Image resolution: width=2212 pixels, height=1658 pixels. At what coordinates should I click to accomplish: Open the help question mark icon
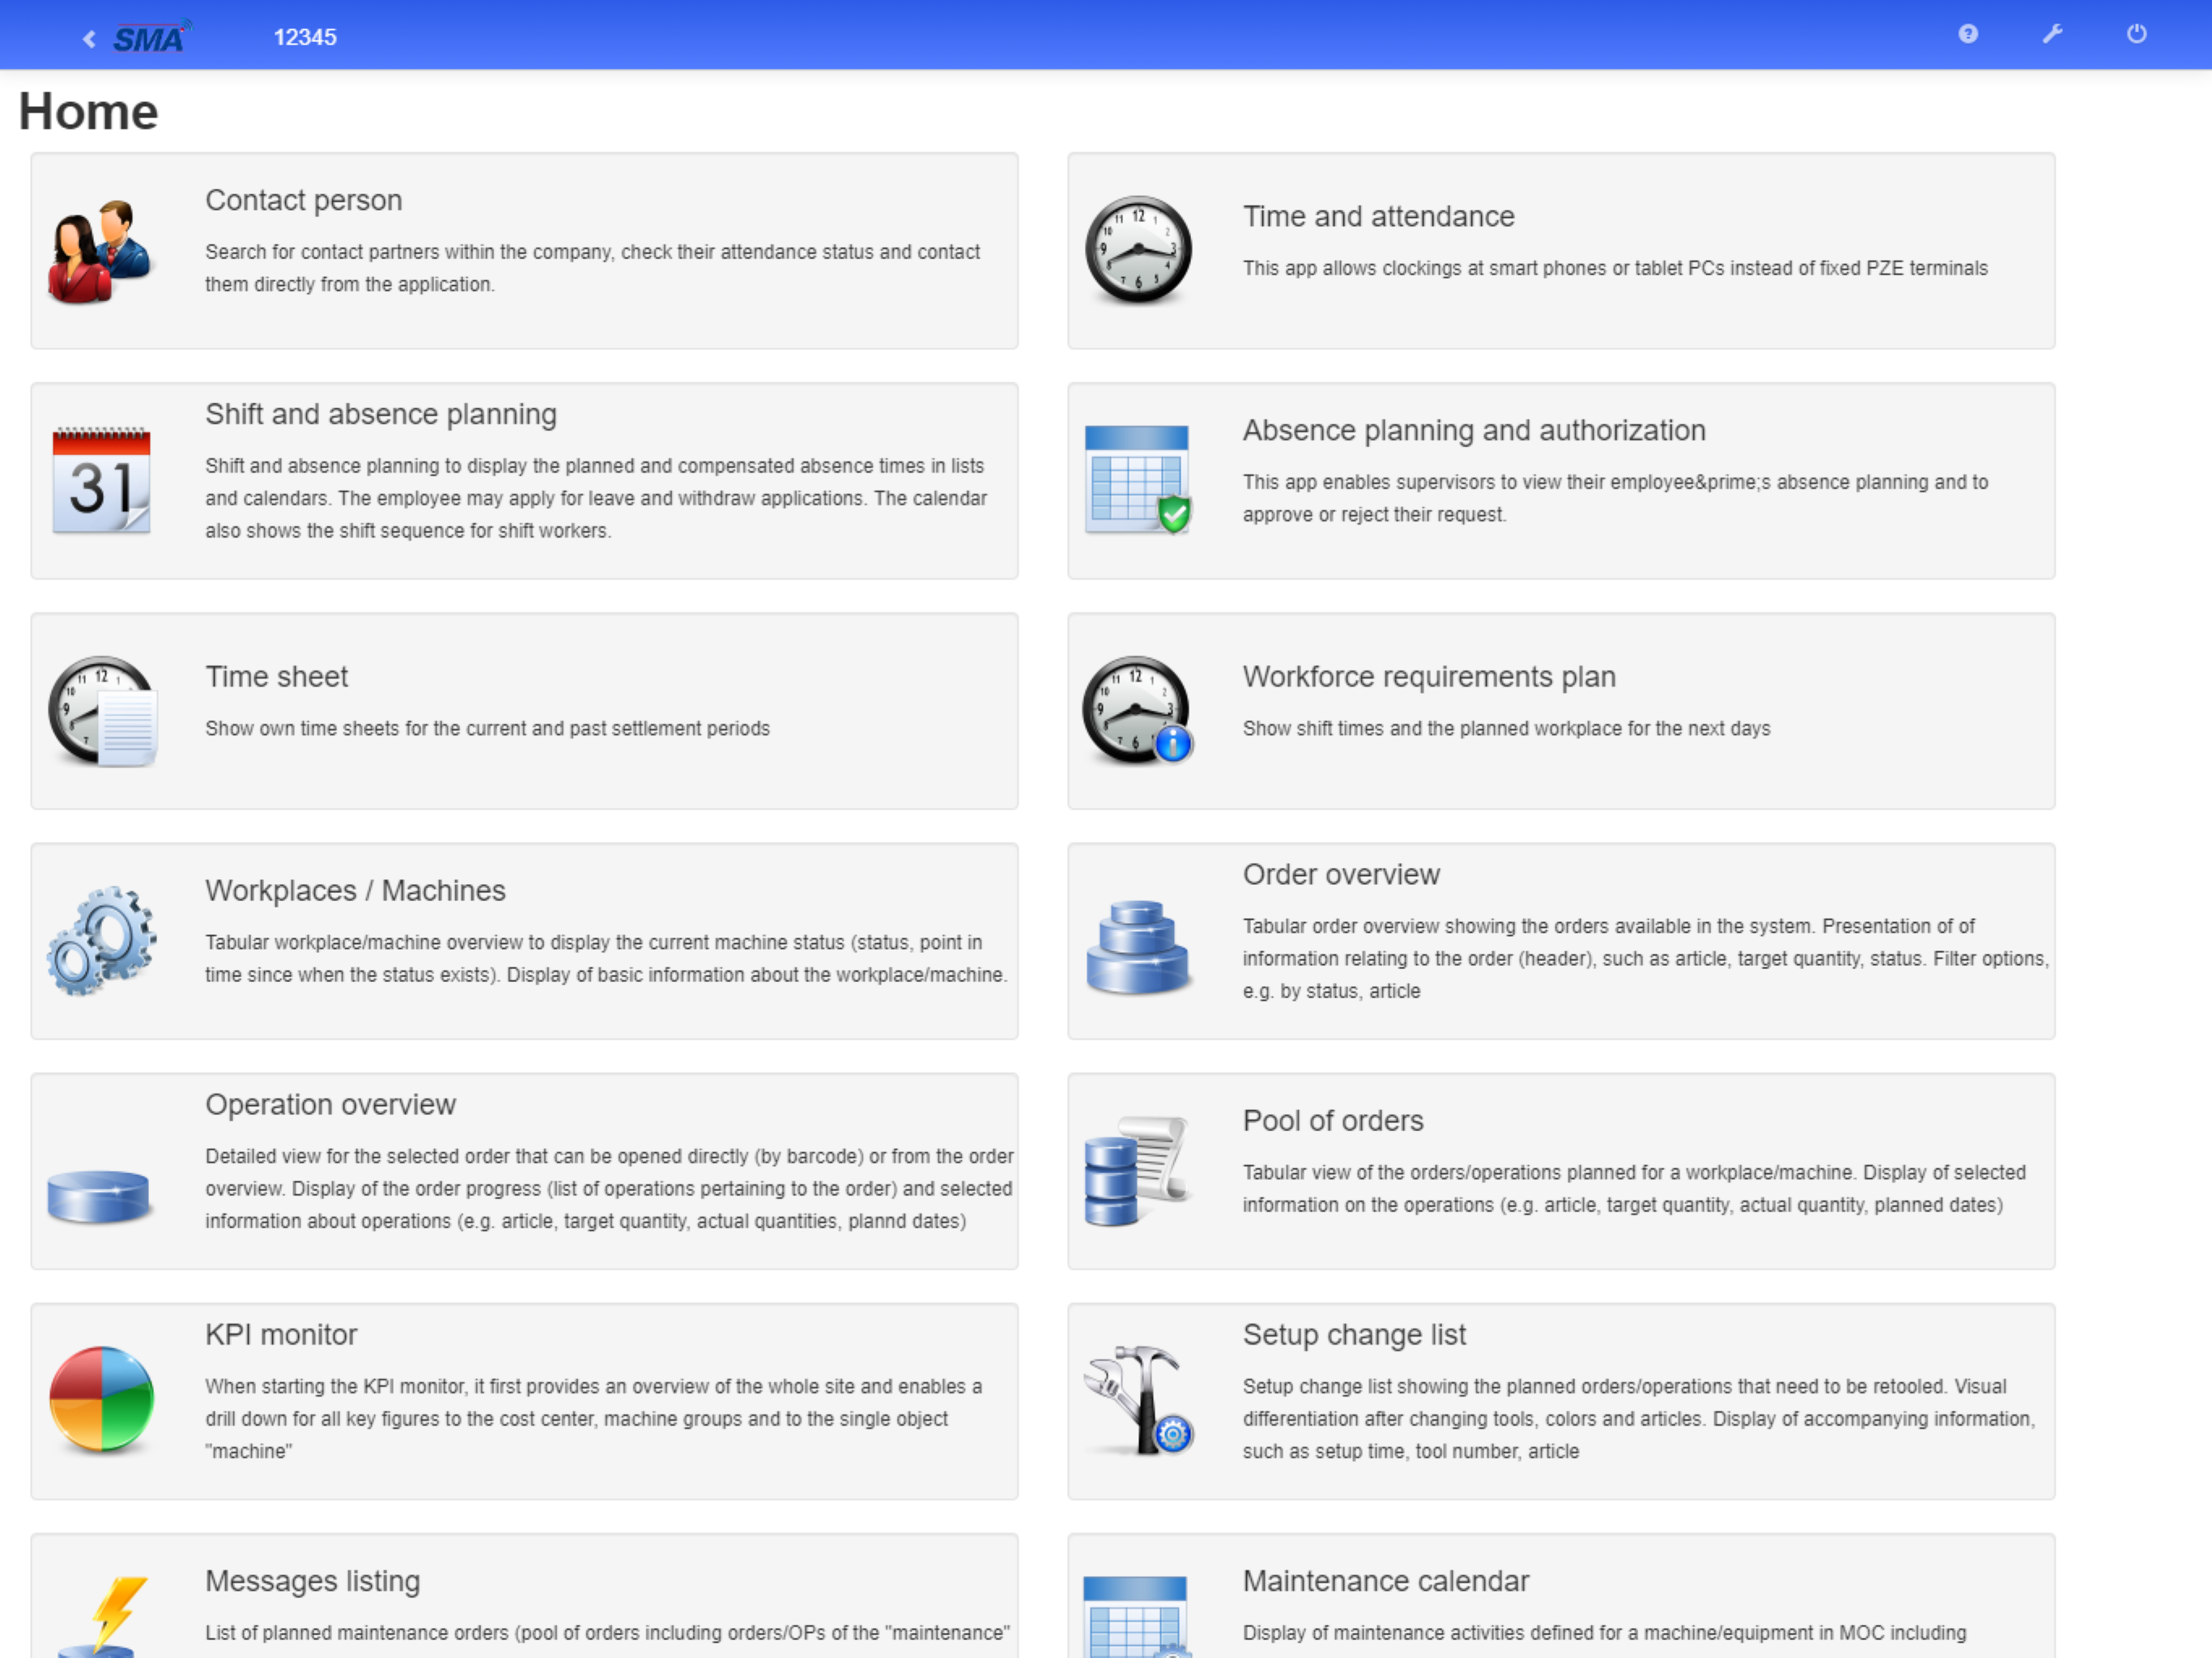(x=1967, y=34)
